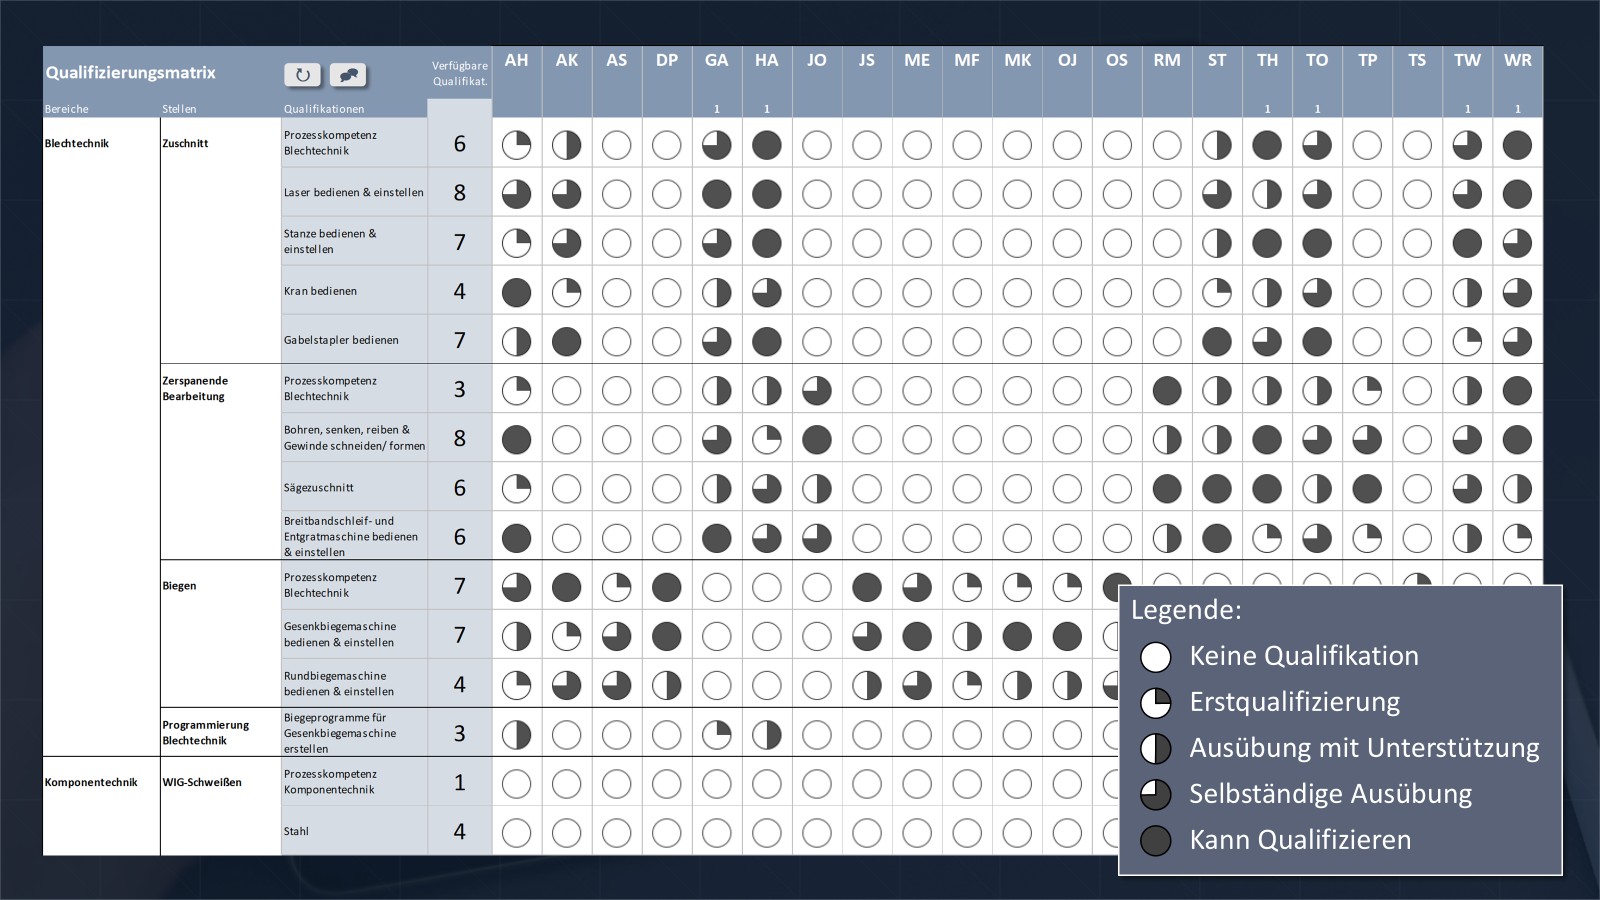
Task: Click AH full circle in Kran bedienen row
Action: [516, 292]
